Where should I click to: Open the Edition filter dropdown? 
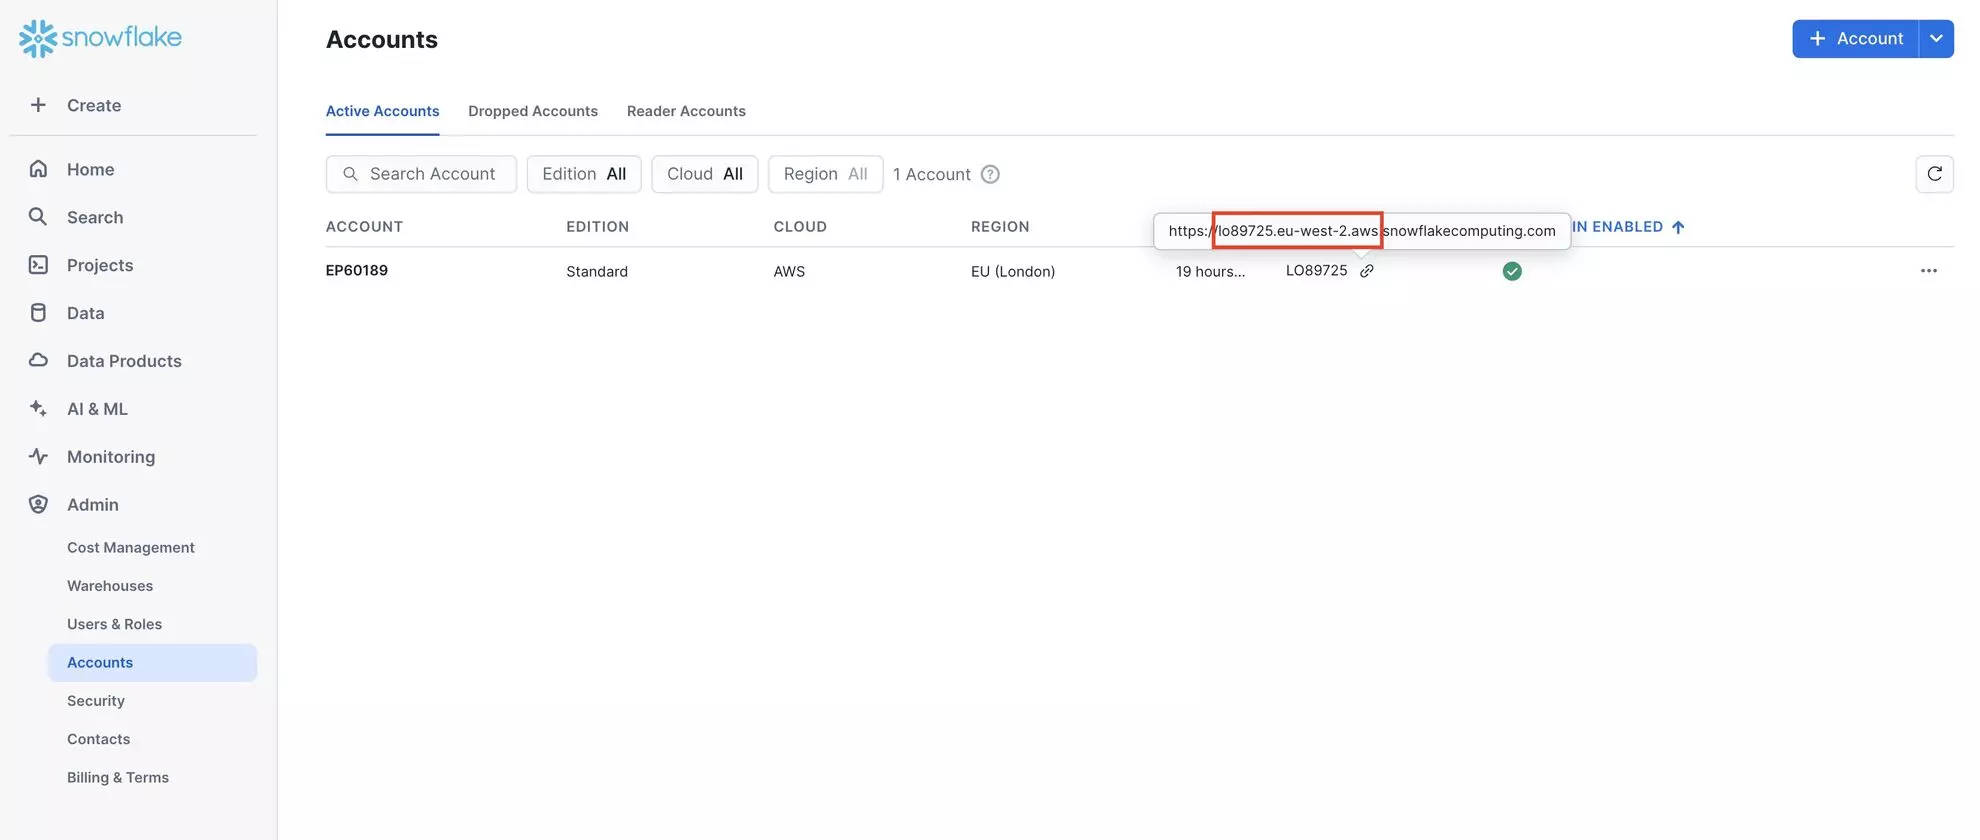[584, 174]
